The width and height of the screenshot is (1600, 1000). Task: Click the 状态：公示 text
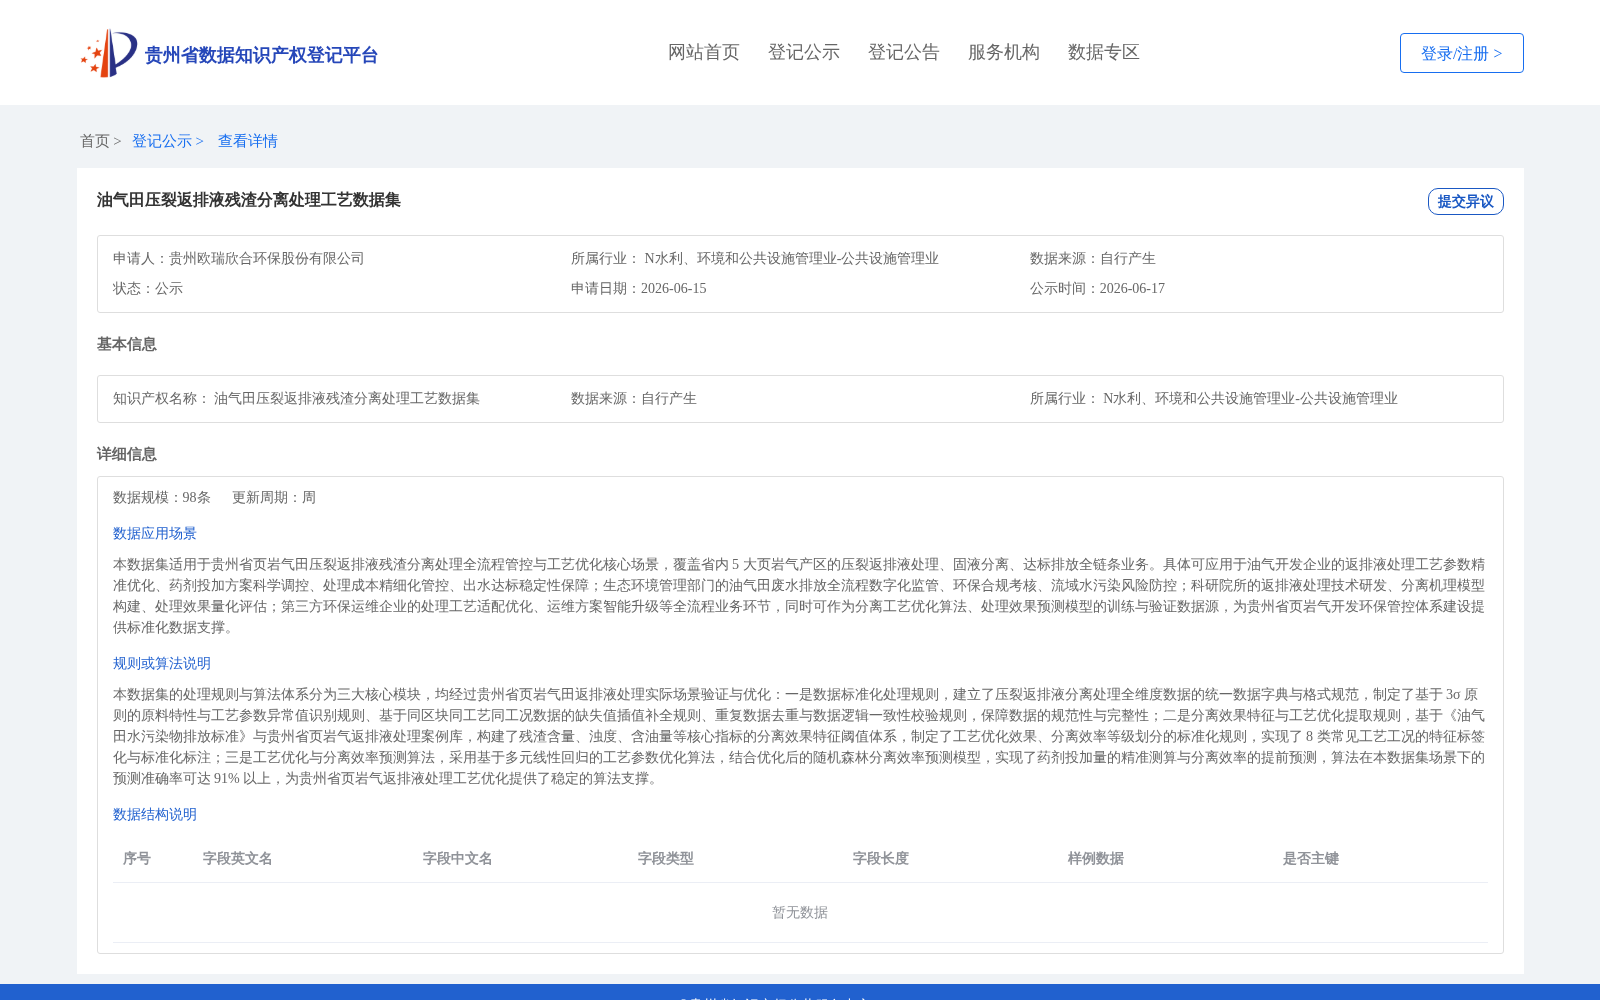pos(148,288)
